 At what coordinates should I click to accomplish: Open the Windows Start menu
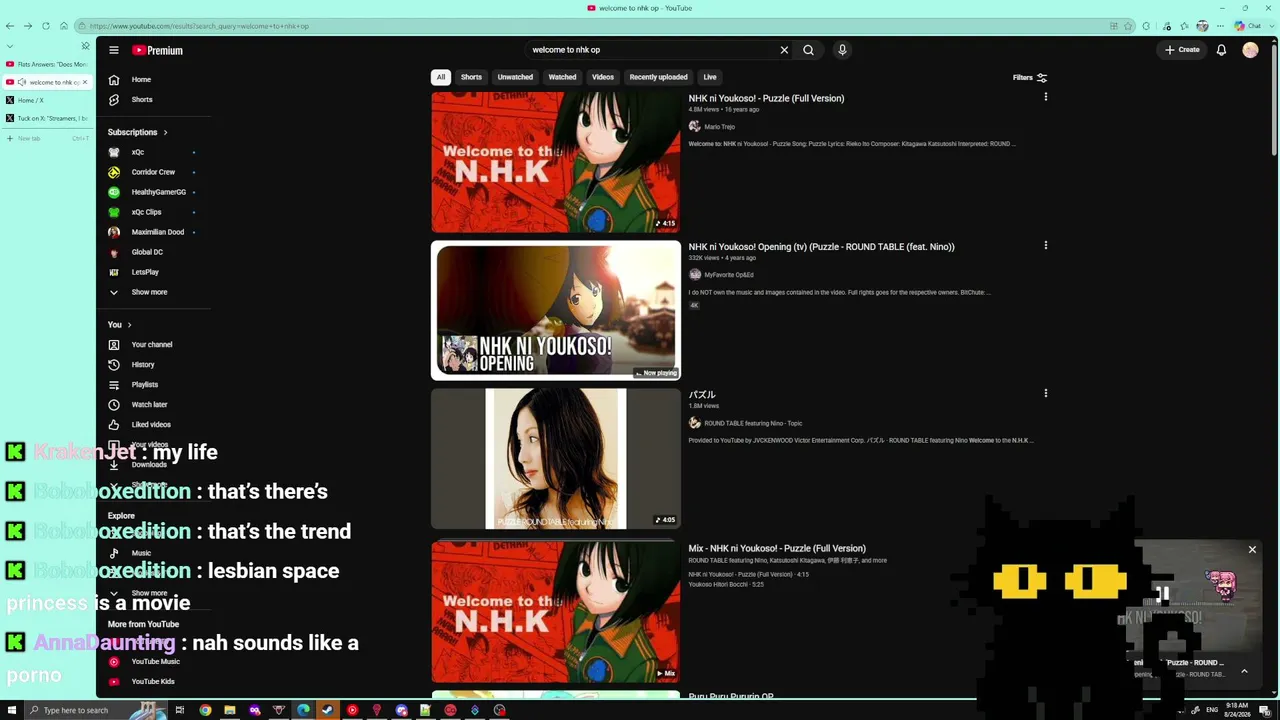[x=11, y=710]
